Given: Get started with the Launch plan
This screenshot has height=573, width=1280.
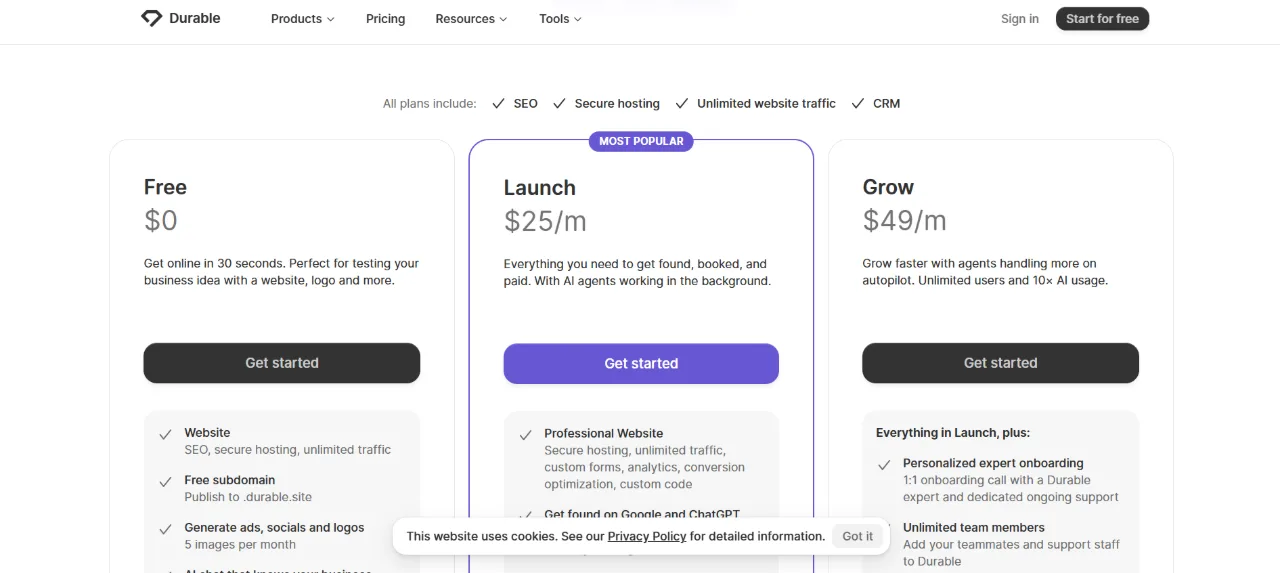Looking at the screenshot, I should 641,364.
